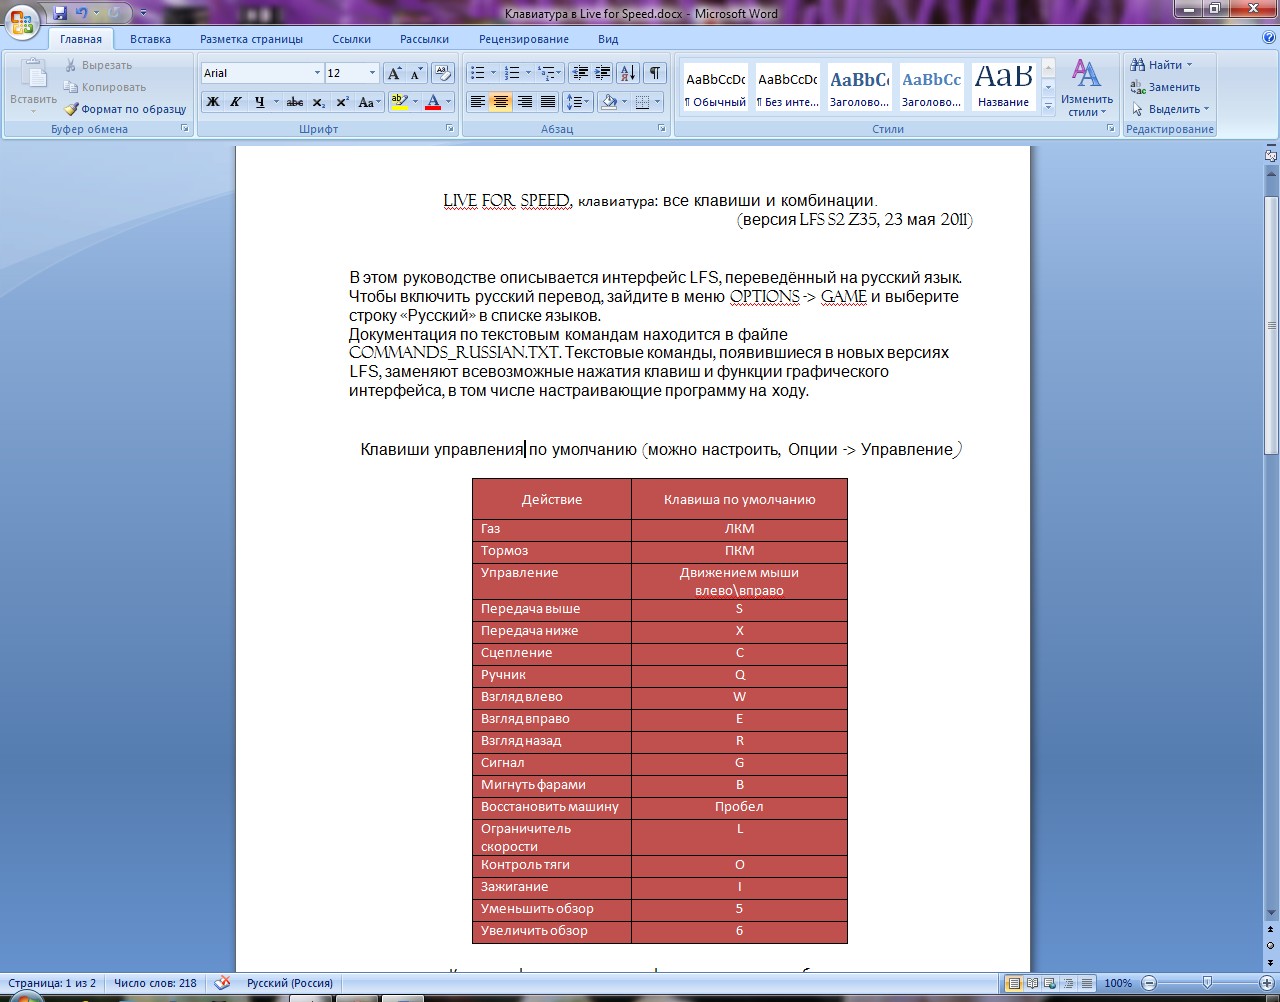This screenshot has width=1280, height=1002.
Task: Sort the selected text alphabetically
Action: [x=628, y=73]
